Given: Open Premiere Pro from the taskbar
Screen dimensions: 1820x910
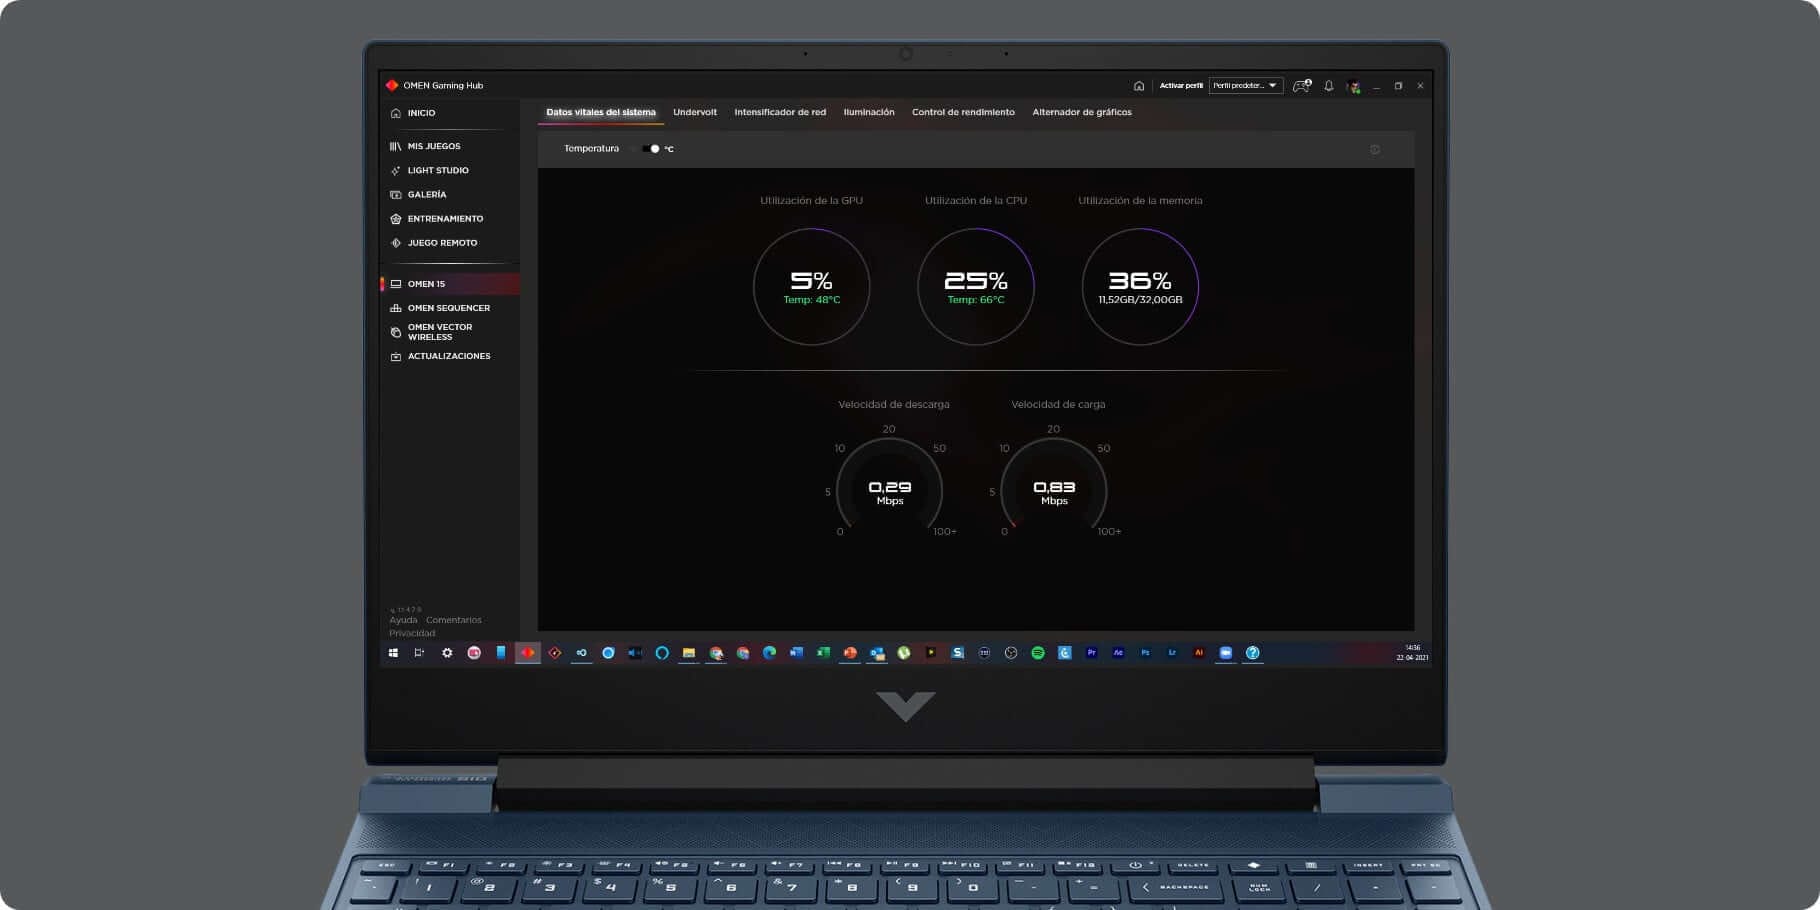Looking at the screenshot, I should click(1092, 653).
